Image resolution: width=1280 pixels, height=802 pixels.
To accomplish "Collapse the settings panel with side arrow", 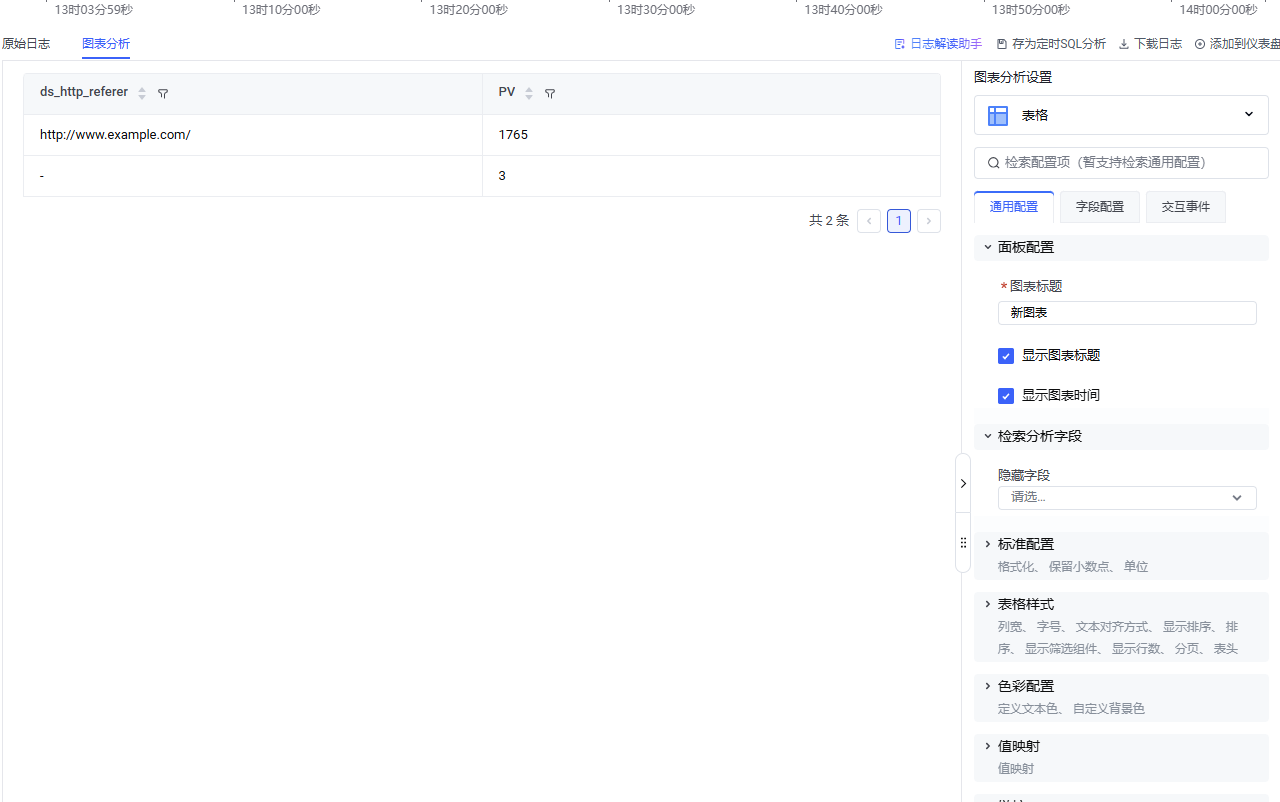I will (x=963, y=483).
